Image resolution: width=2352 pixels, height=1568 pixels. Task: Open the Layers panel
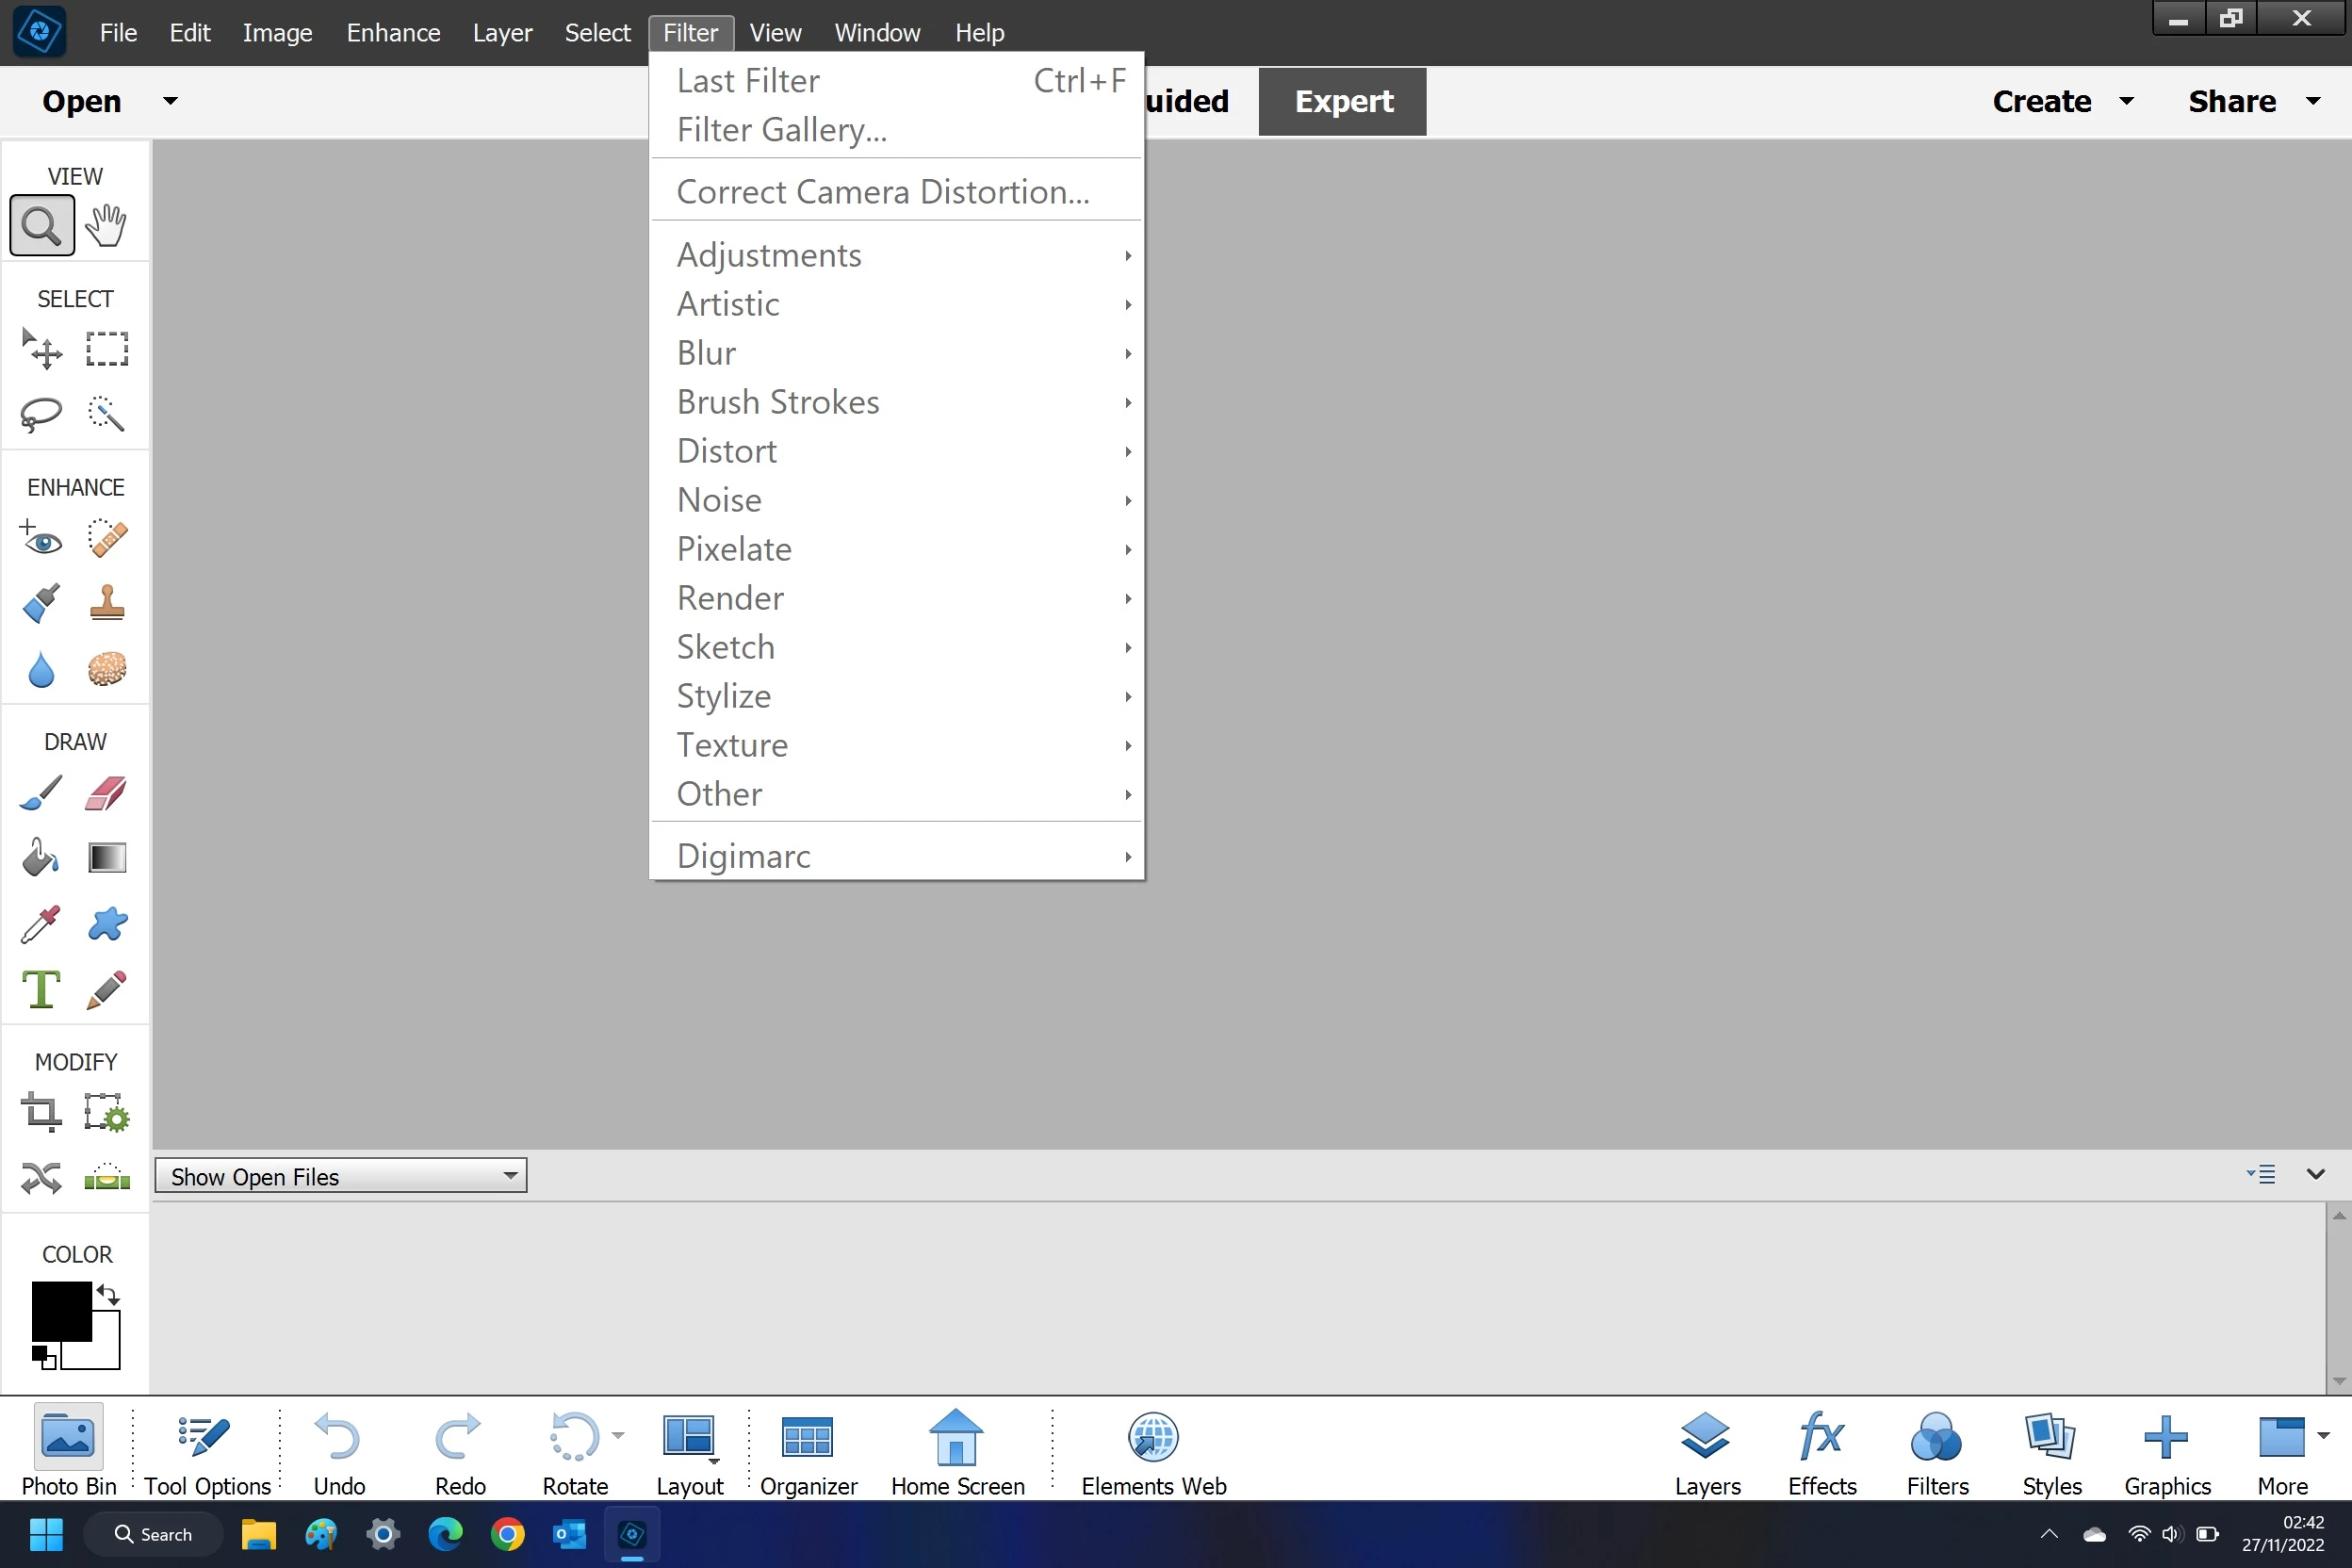(1707, 1452)
